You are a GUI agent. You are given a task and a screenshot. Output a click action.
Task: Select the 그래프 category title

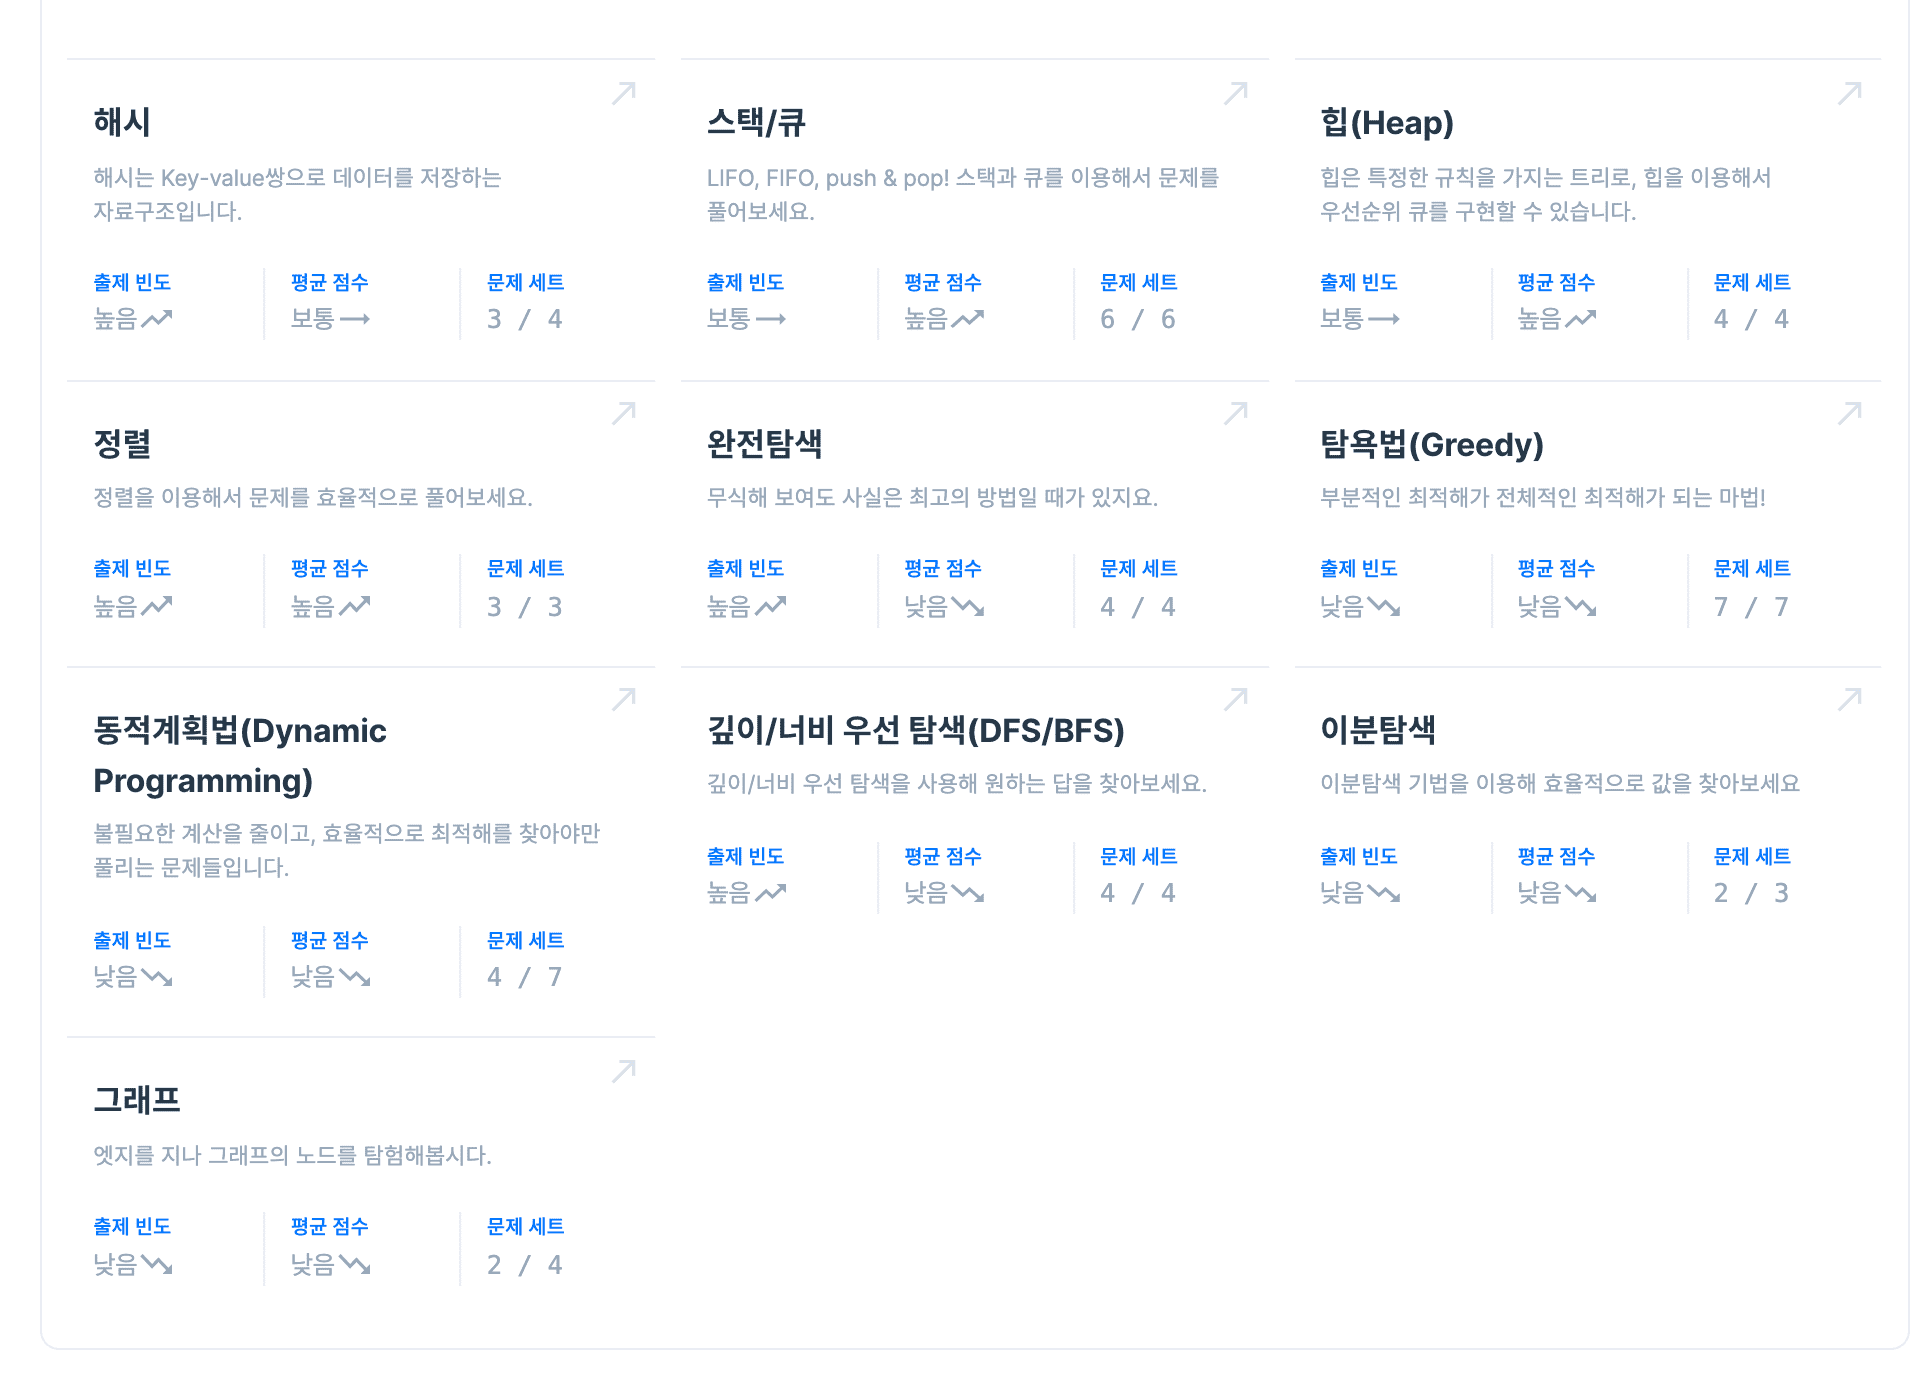click(137, 1101)
